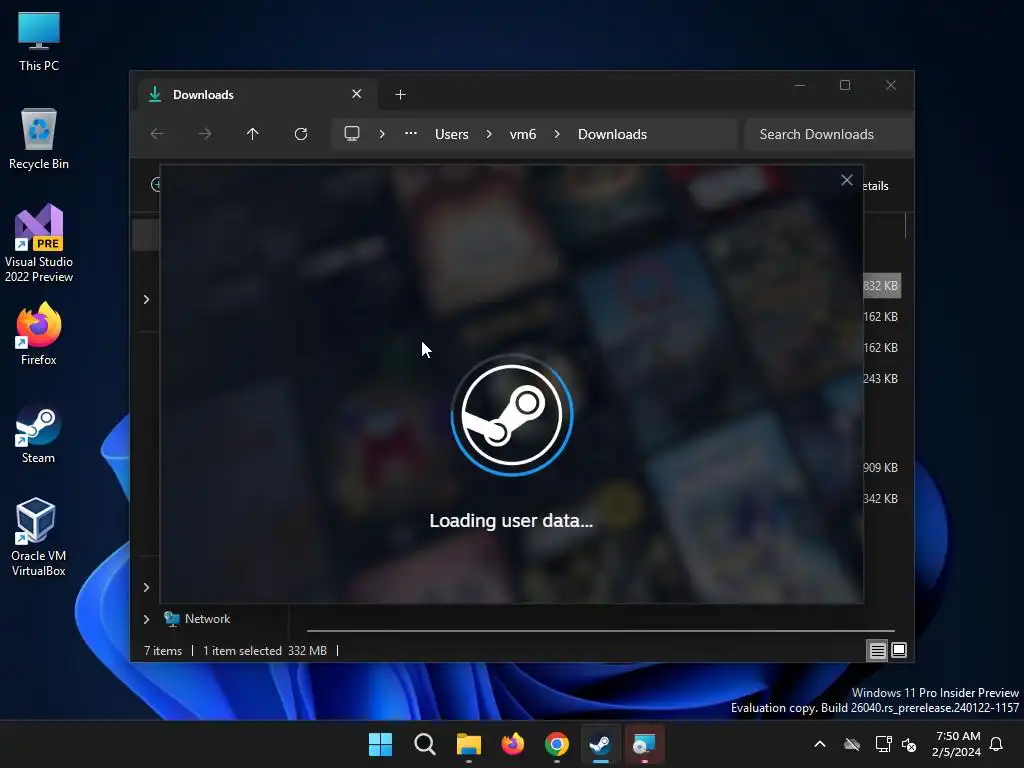1024x768 pixels.
Task: Select the file sized 832 KB
Action: tap(881, 286)
